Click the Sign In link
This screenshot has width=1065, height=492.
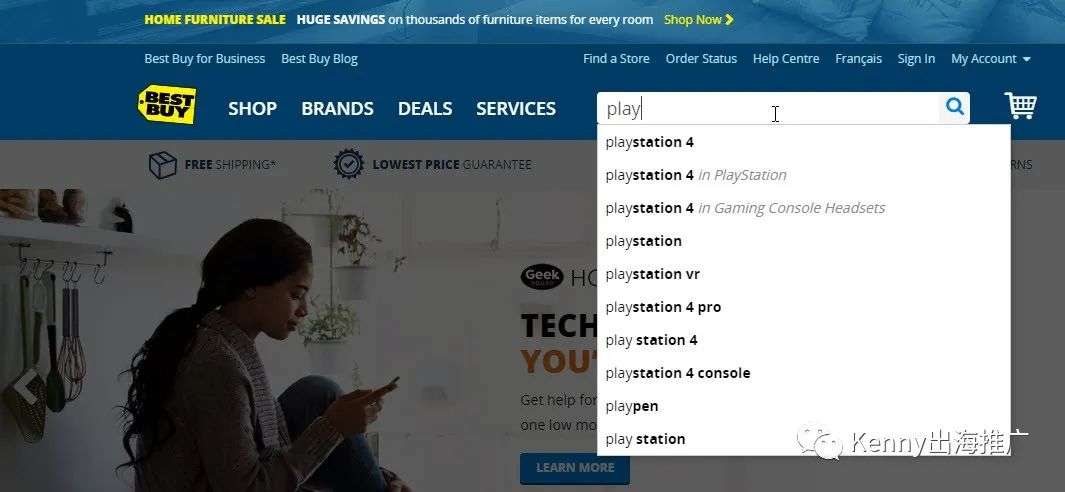pos(916,59)
